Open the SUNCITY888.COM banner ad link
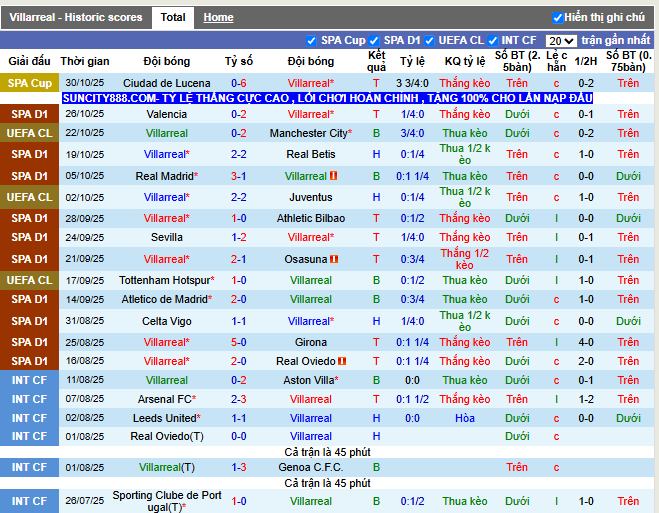 click(327, 98)
